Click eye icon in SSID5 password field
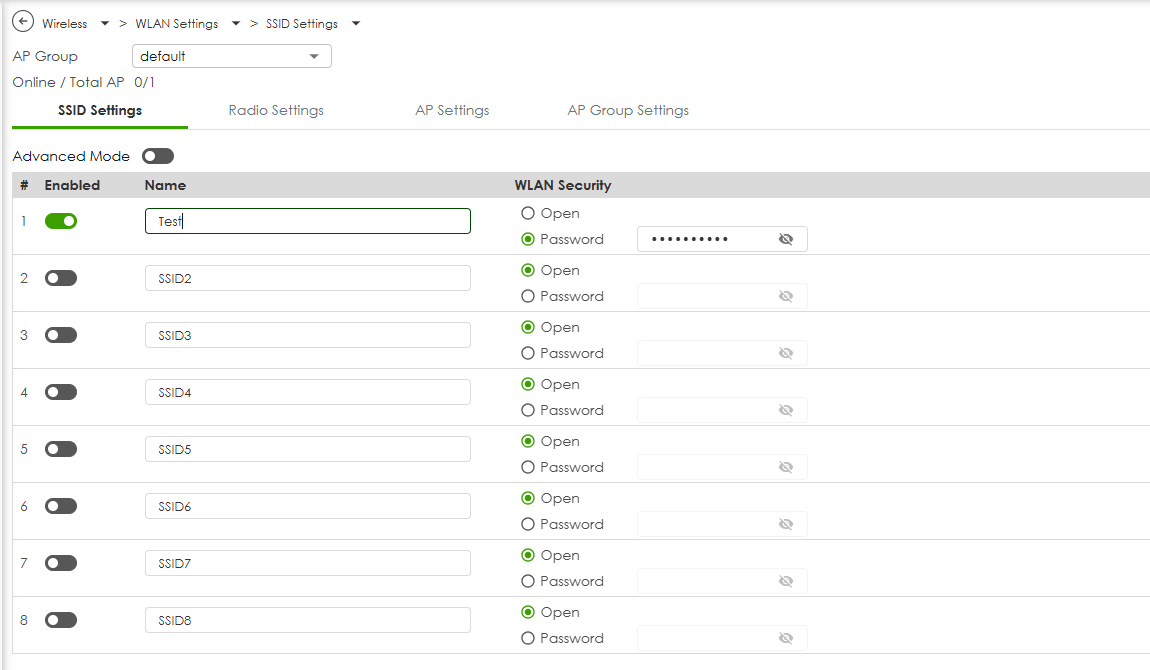Screen dimensions: 1150x670 [785, 467]
